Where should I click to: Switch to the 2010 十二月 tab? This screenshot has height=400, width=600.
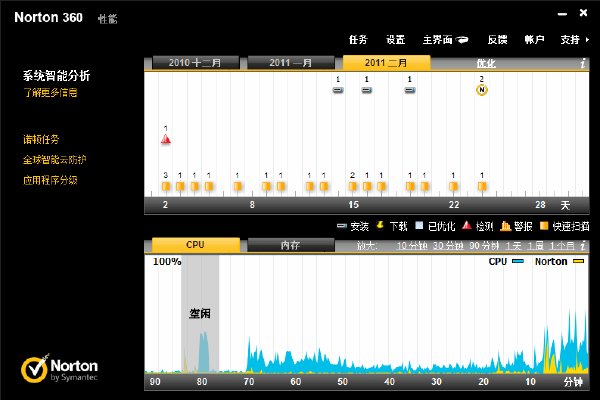(x=195, y=63)
